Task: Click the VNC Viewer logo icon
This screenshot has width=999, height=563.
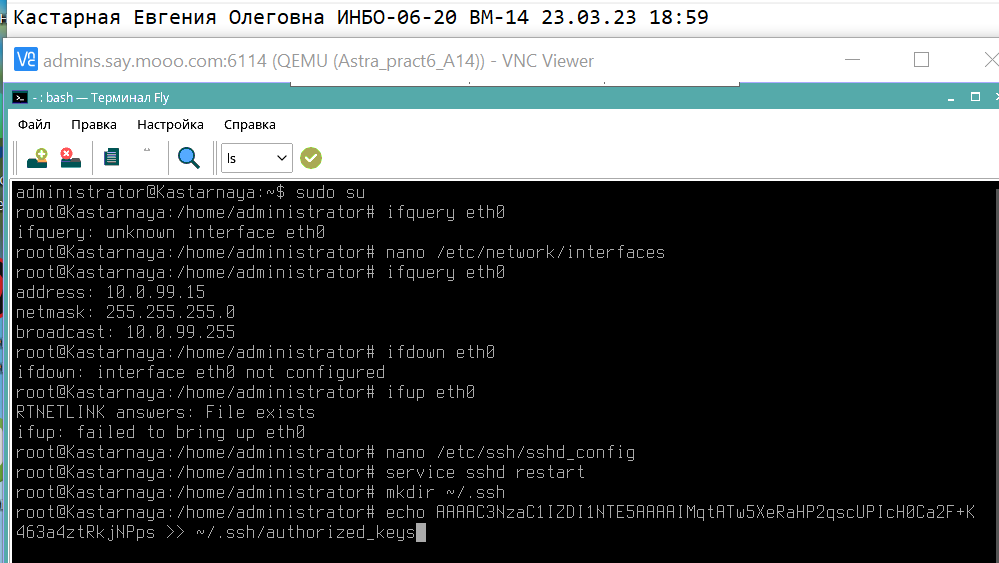Action: point(26,60)
